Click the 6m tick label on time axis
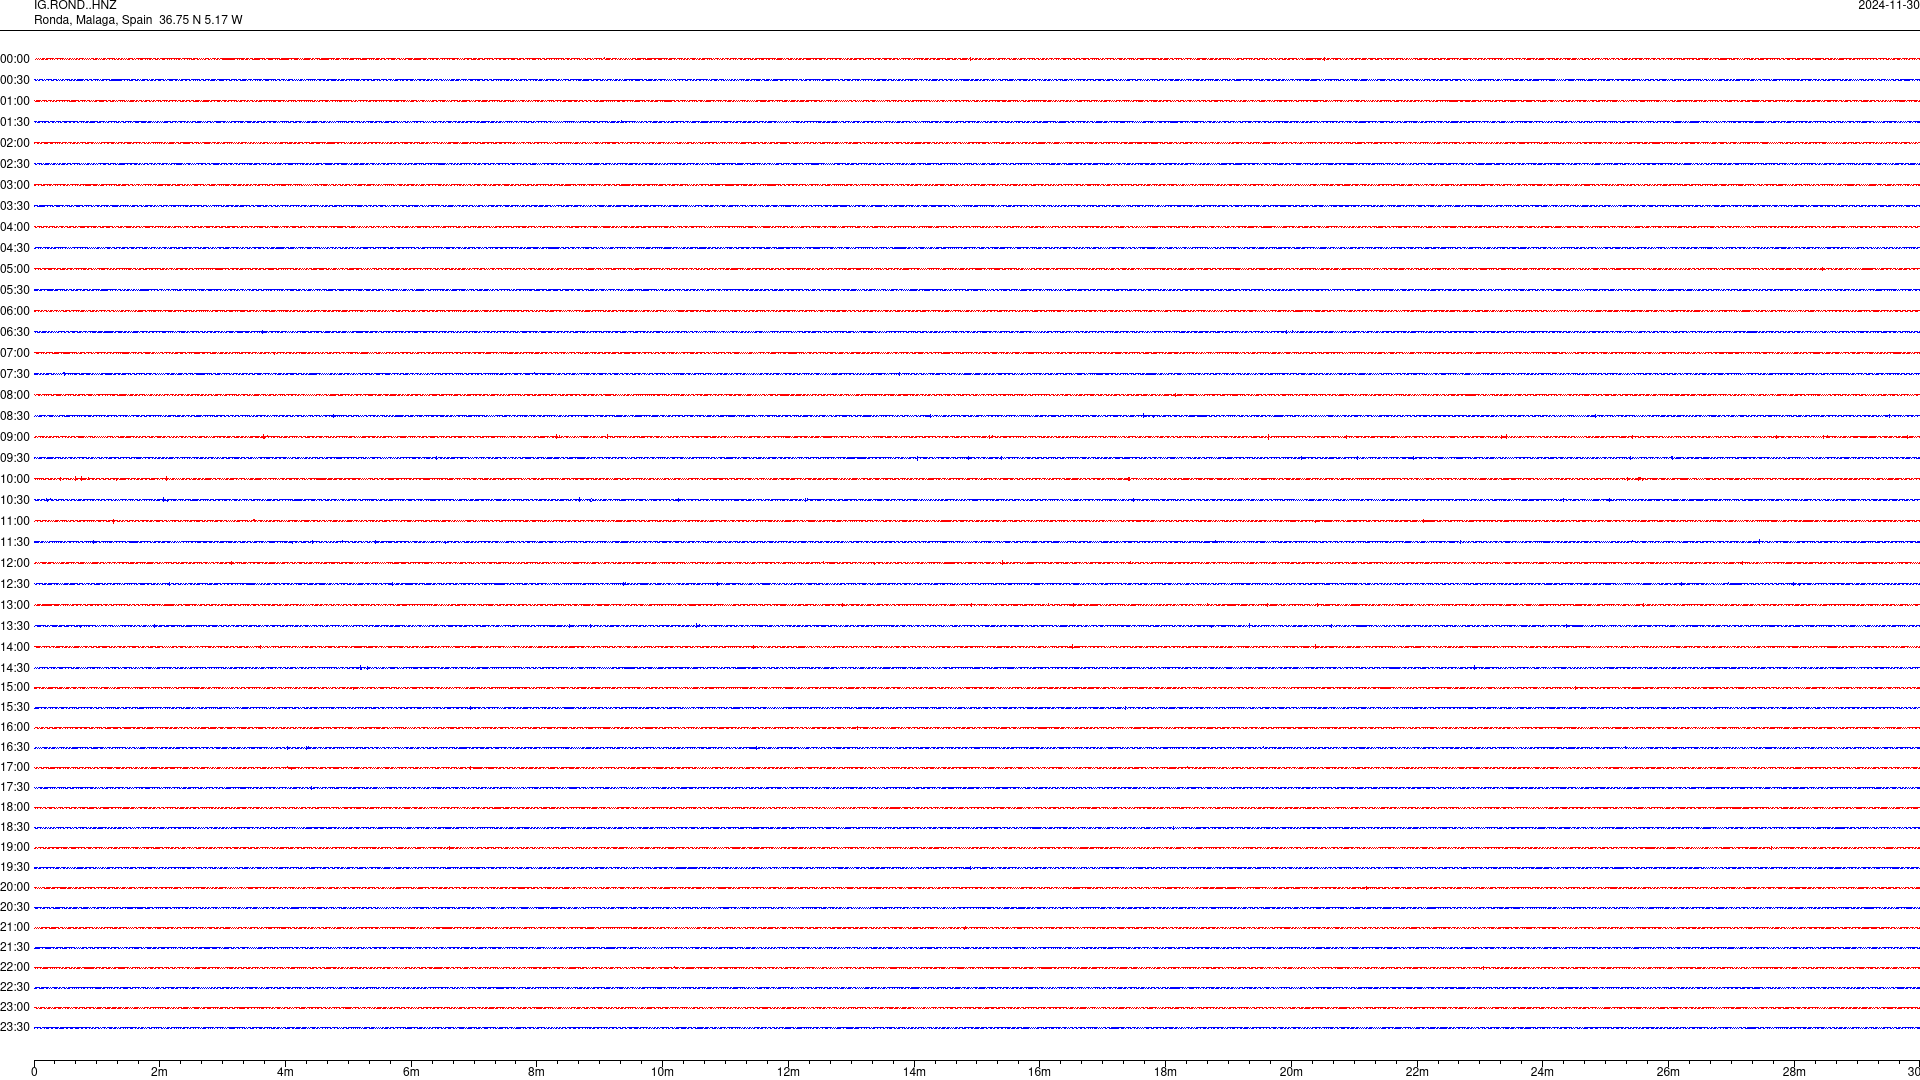 point(411,1072)
